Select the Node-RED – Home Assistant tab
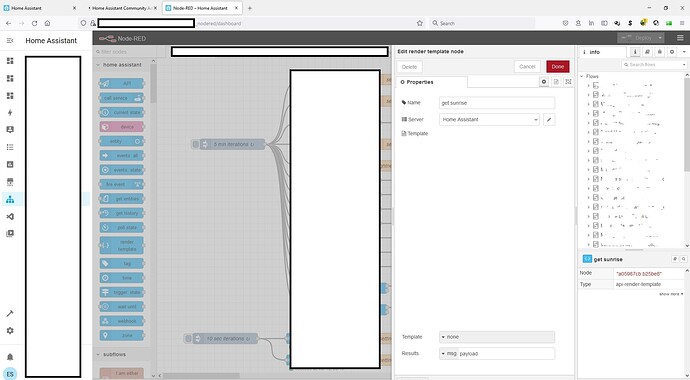690x380 pixels. (x=202, y=8)
